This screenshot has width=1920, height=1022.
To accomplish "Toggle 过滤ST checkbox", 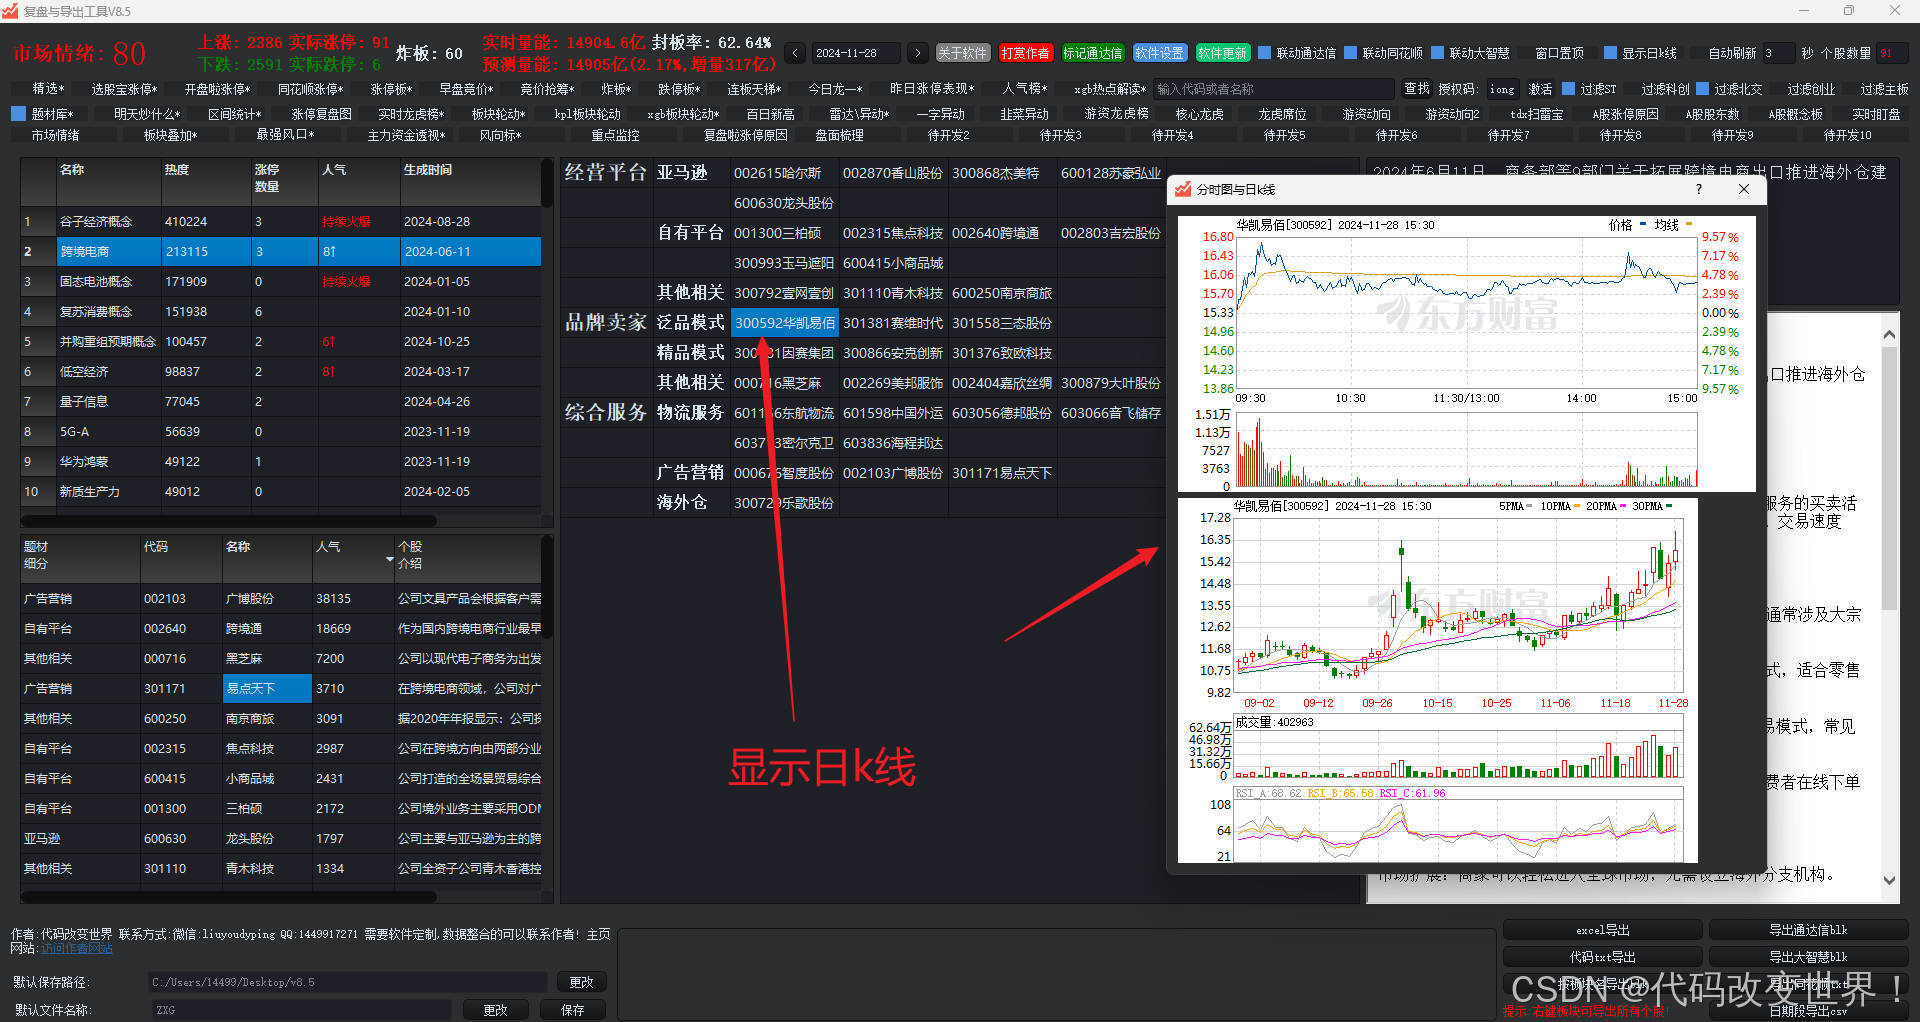I will pos(1589,89).
